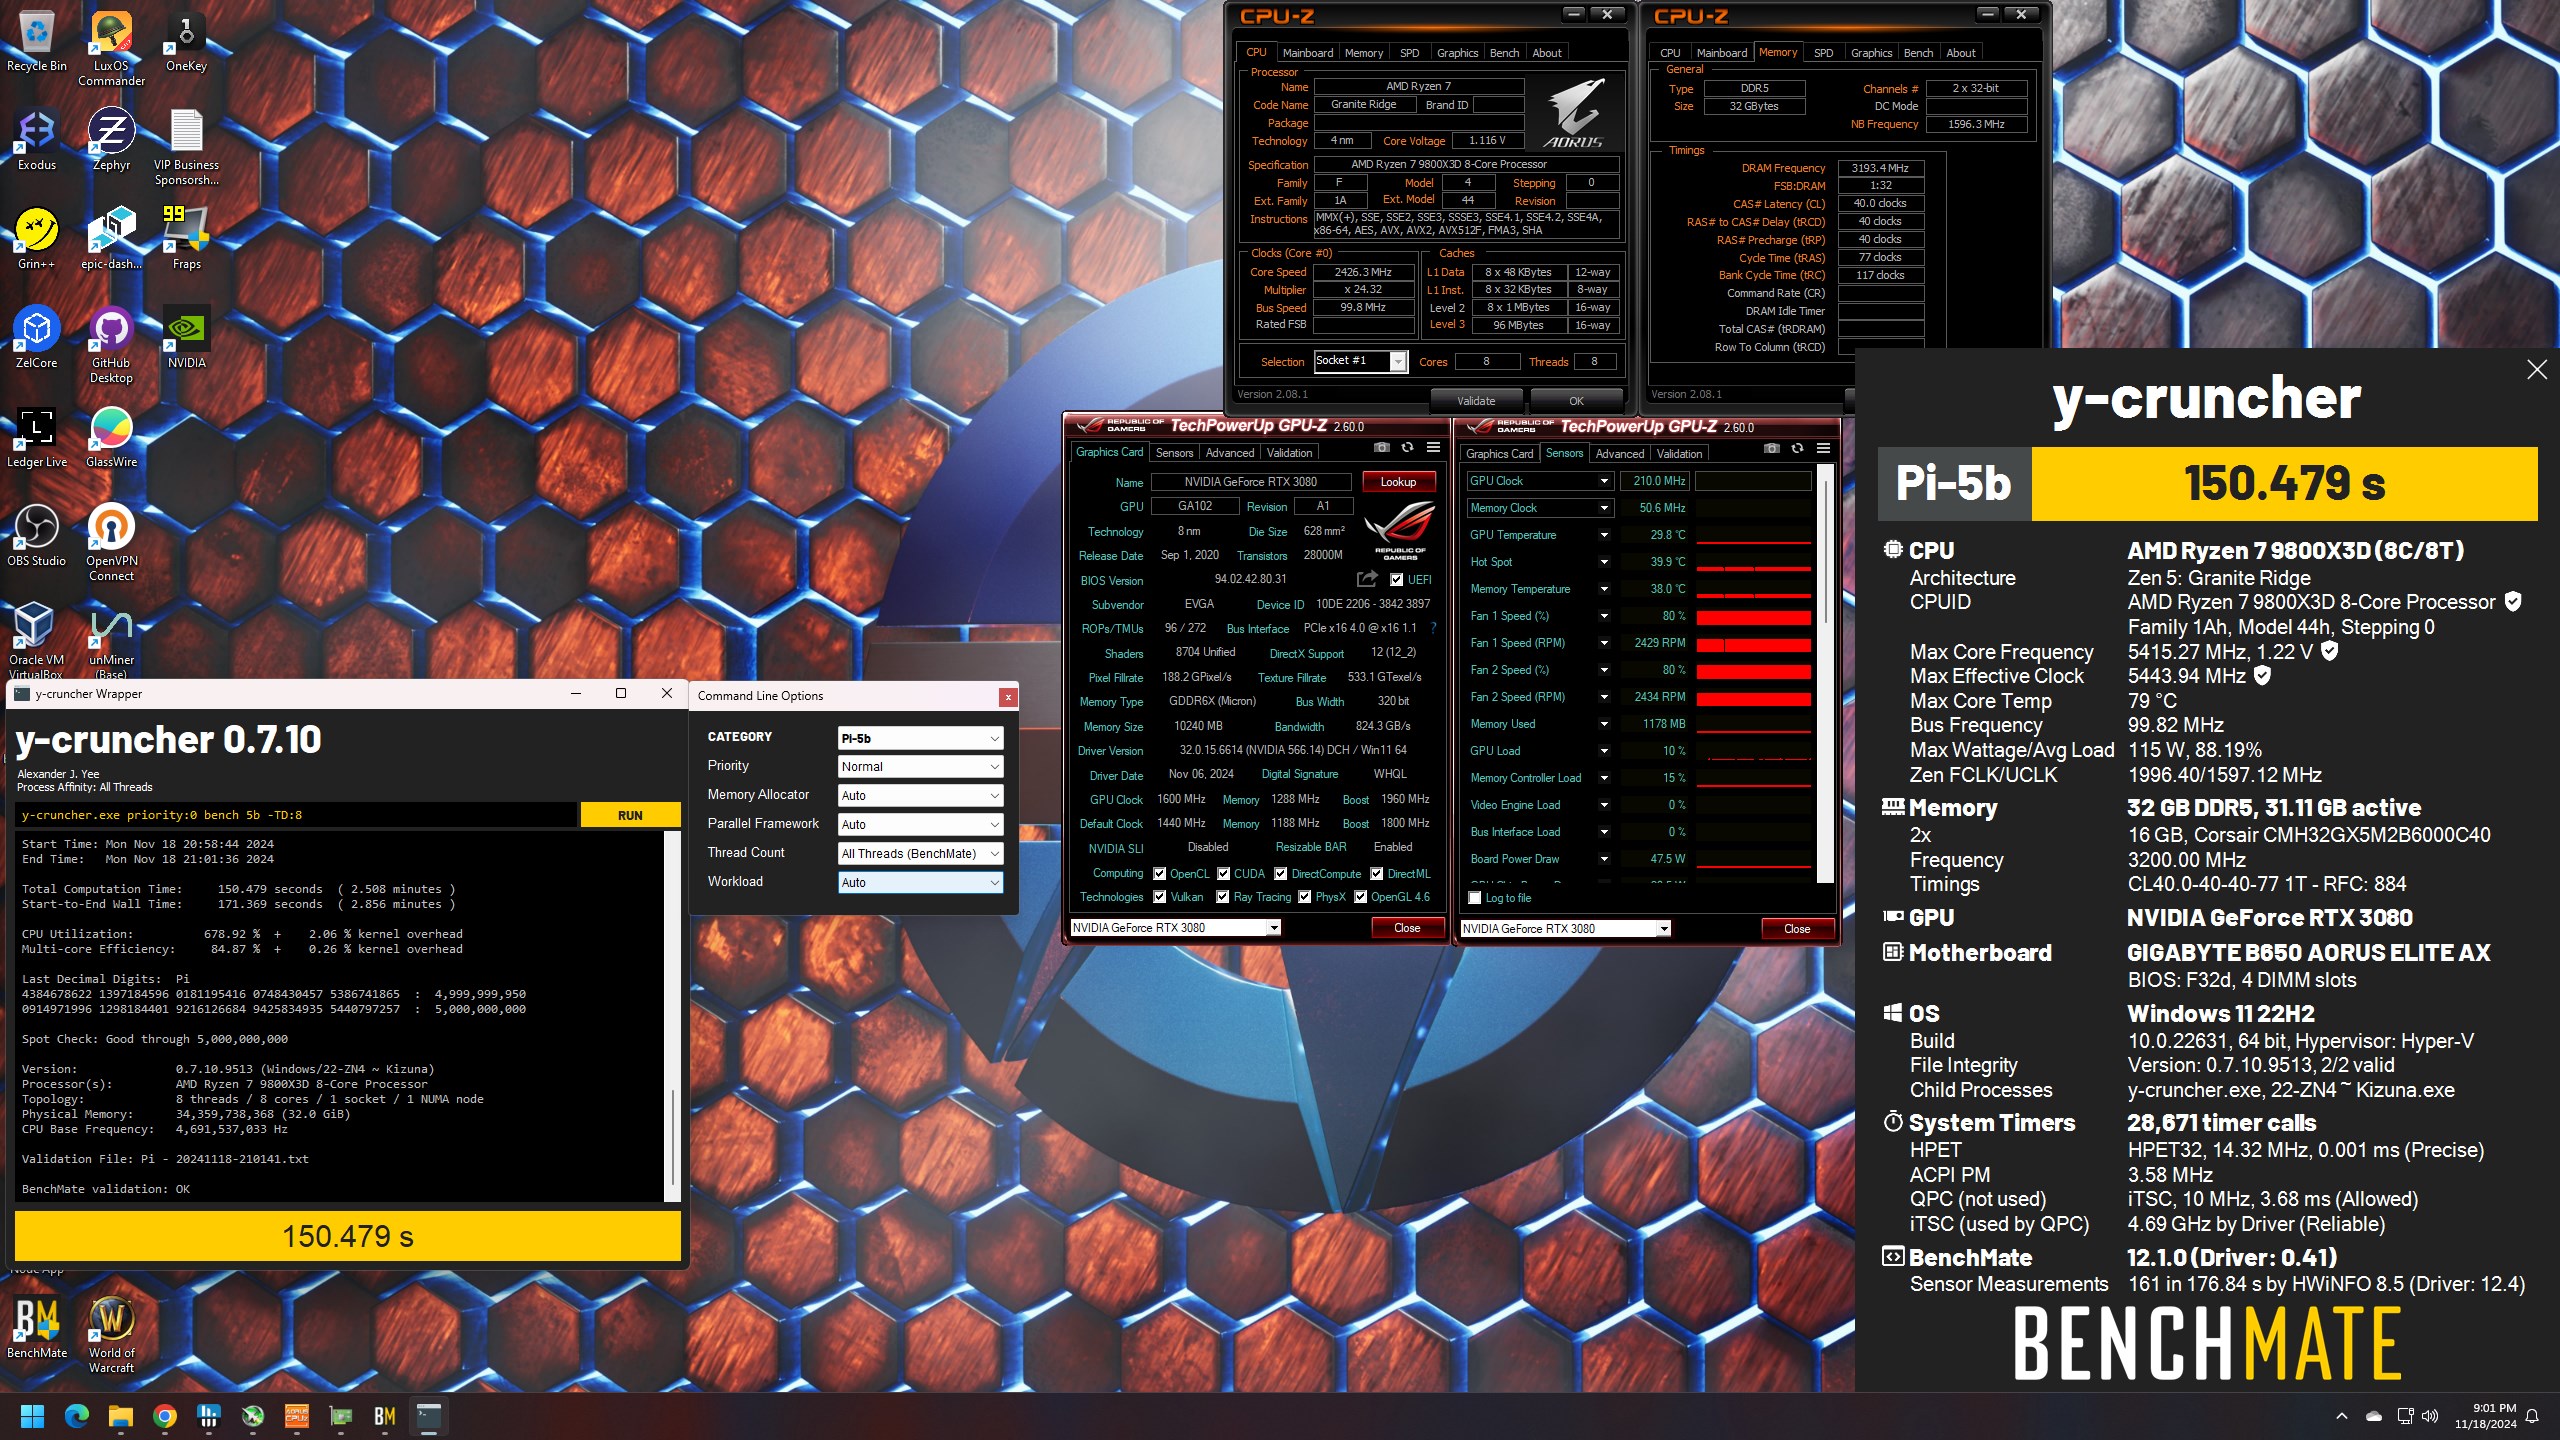This screenshot has height=1440, width=2560.
Task: Open the Workload dropdown
Action: (920, 883)
